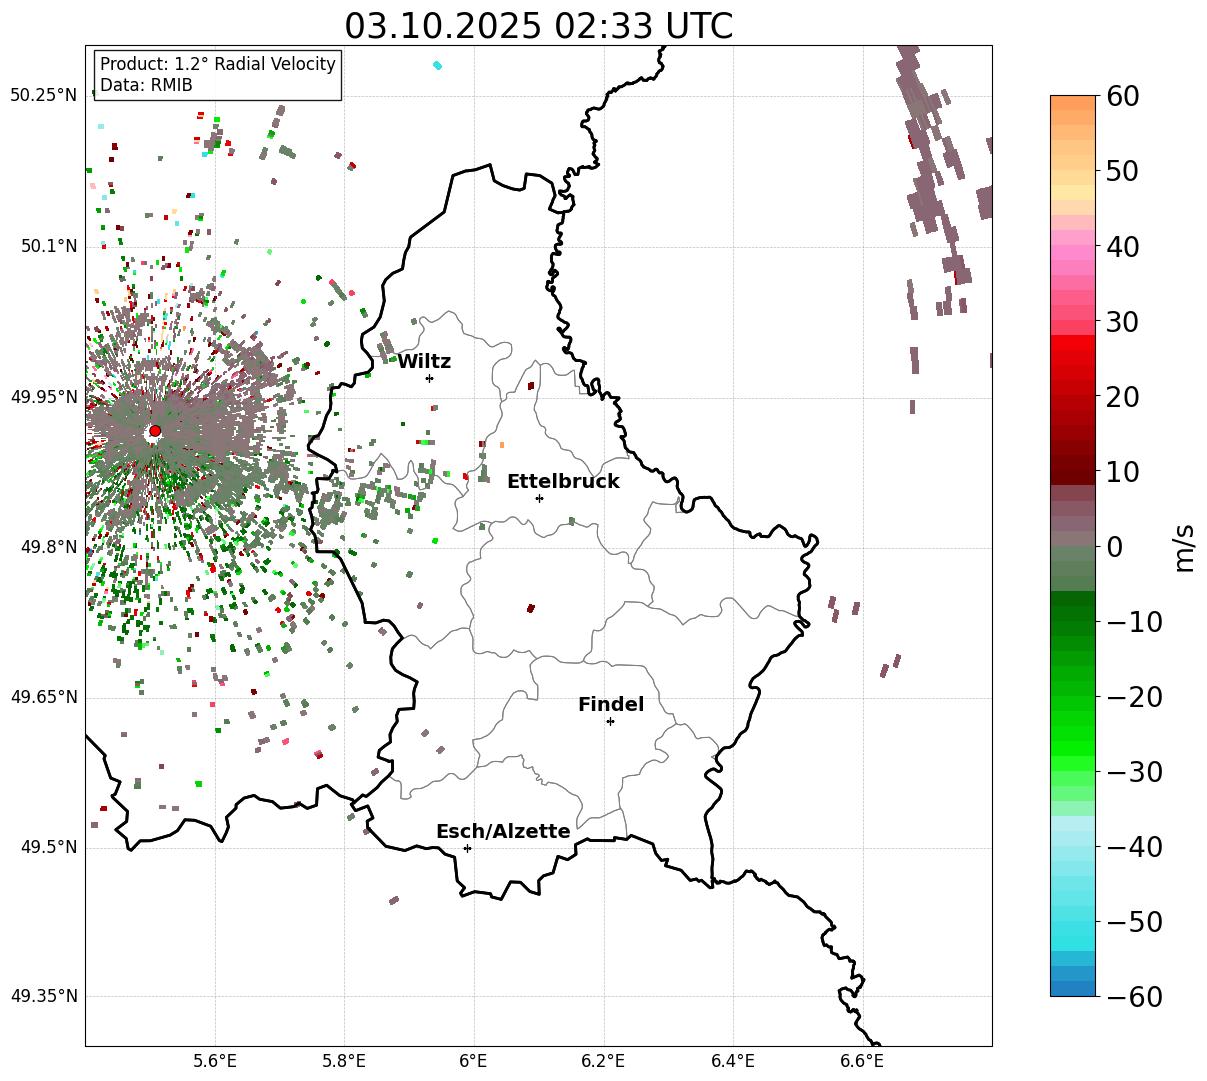Image resolution: width=1207 pixels, height=1081 pixels.
Task: Click the 5.8°E longitude label
Action: 344,1061
